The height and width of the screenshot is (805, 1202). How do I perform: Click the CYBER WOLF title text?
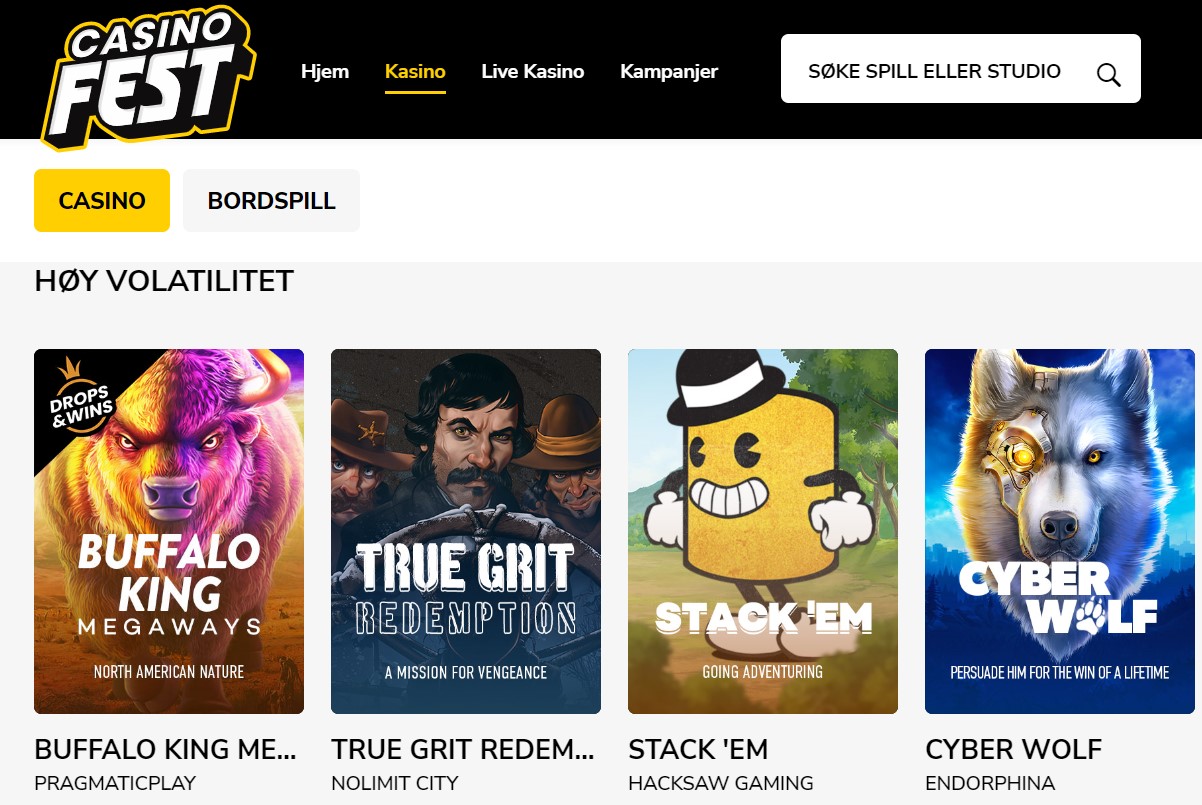[x=1014, y=749]
